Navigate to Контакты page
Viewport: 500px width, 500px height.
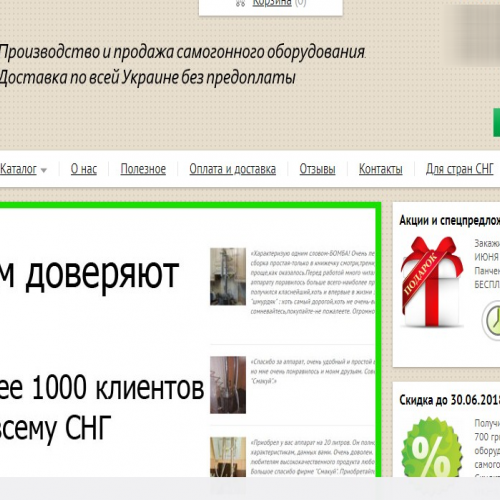point(381,169)
